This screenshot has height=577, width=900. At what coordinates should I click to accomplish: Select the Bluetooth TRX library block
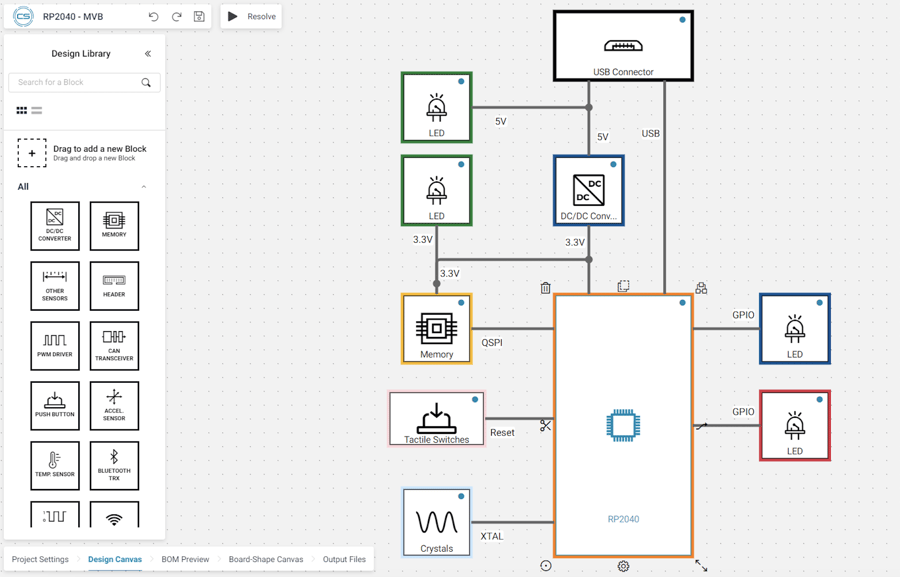click(x=114, y=466)
